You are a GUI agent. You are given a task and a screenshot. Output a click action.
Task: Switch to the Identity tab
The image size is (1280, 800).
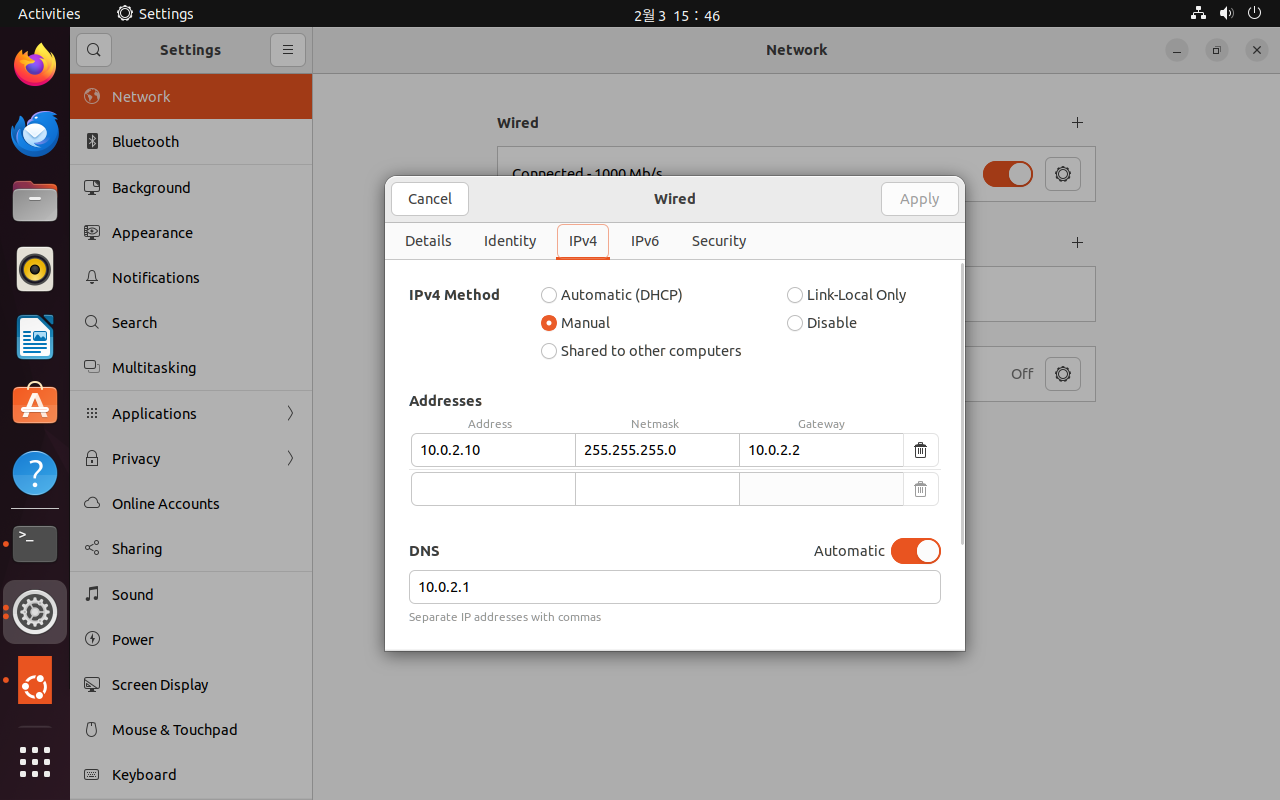coord(510,241)
